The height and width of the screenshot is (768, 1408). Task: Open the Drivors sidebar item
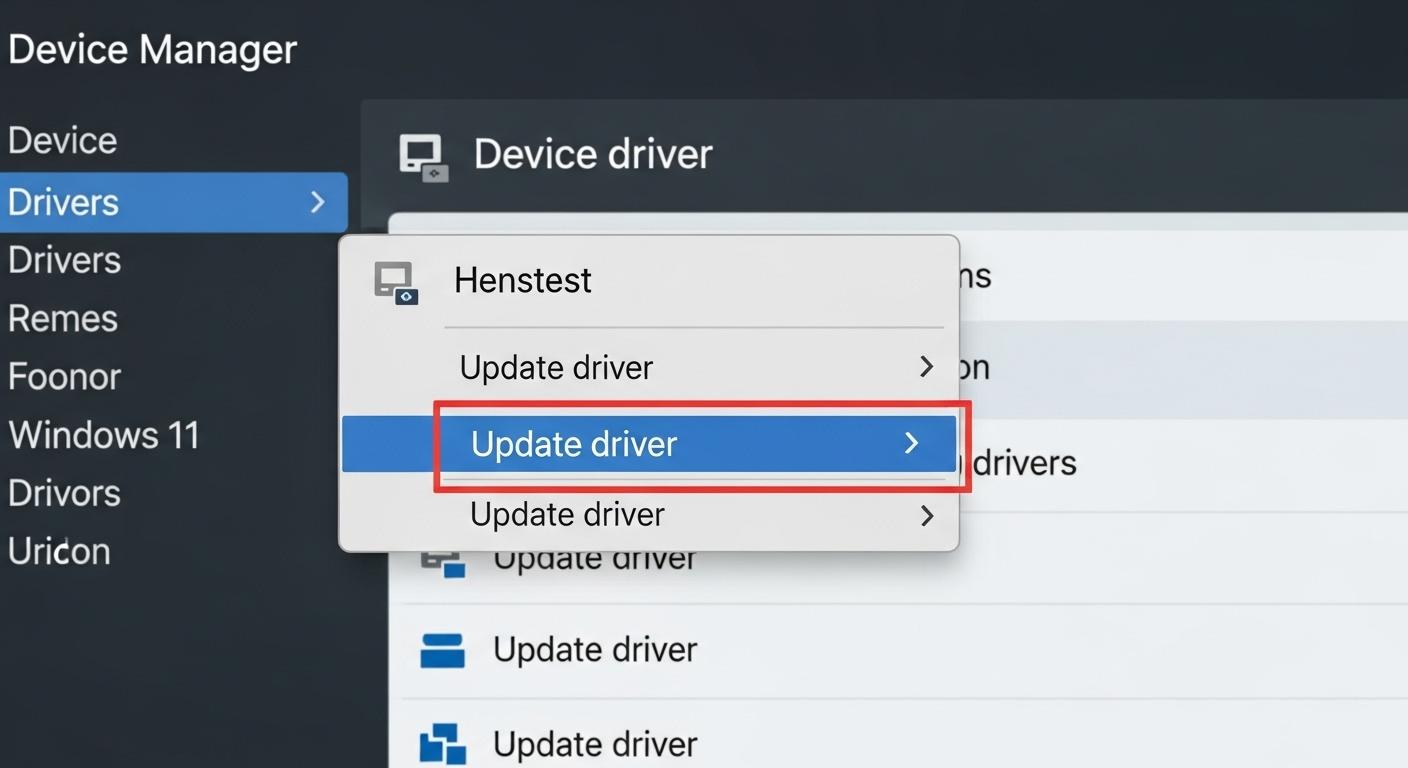click(x=64, y=493)
